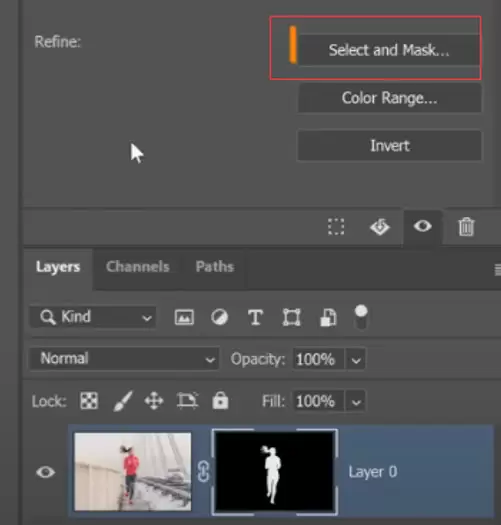Image resolution: width=501 pixels, height=525 pixels.
Task: Load selection from mask icon
Action: (x=336, y=227)
